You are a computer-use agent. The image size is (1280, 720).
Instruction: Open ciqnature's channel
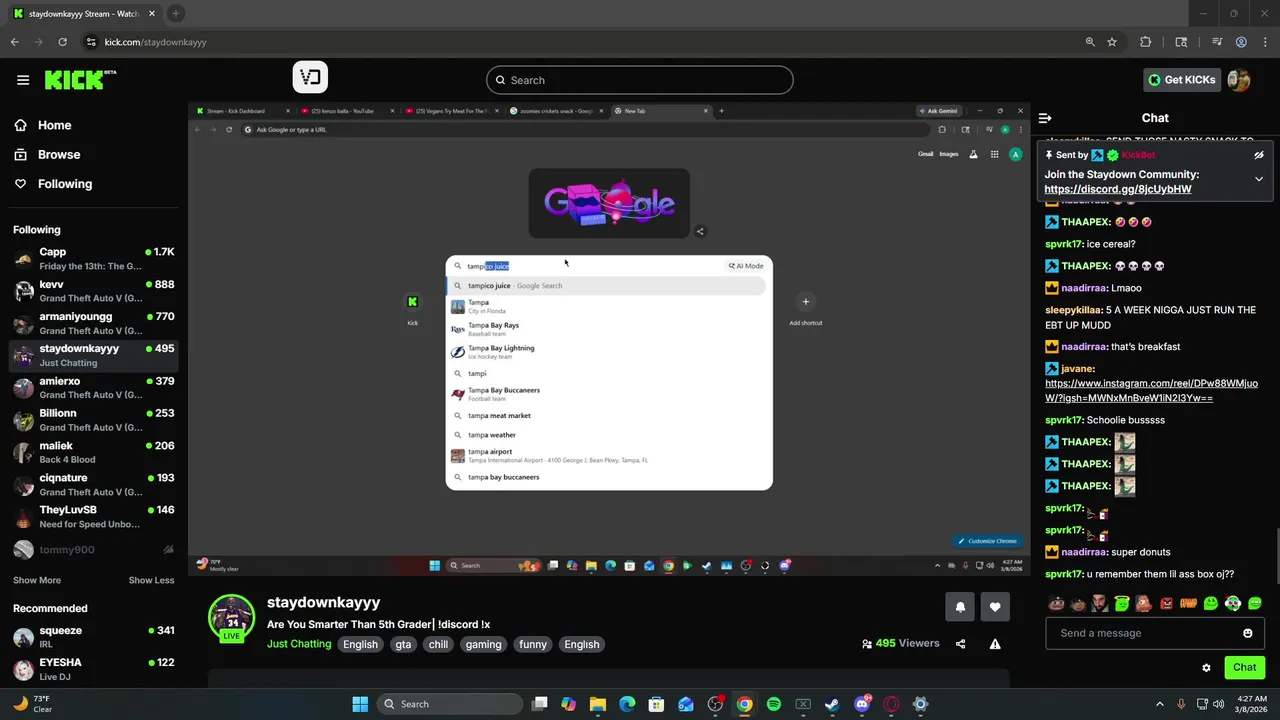(94, 484)
